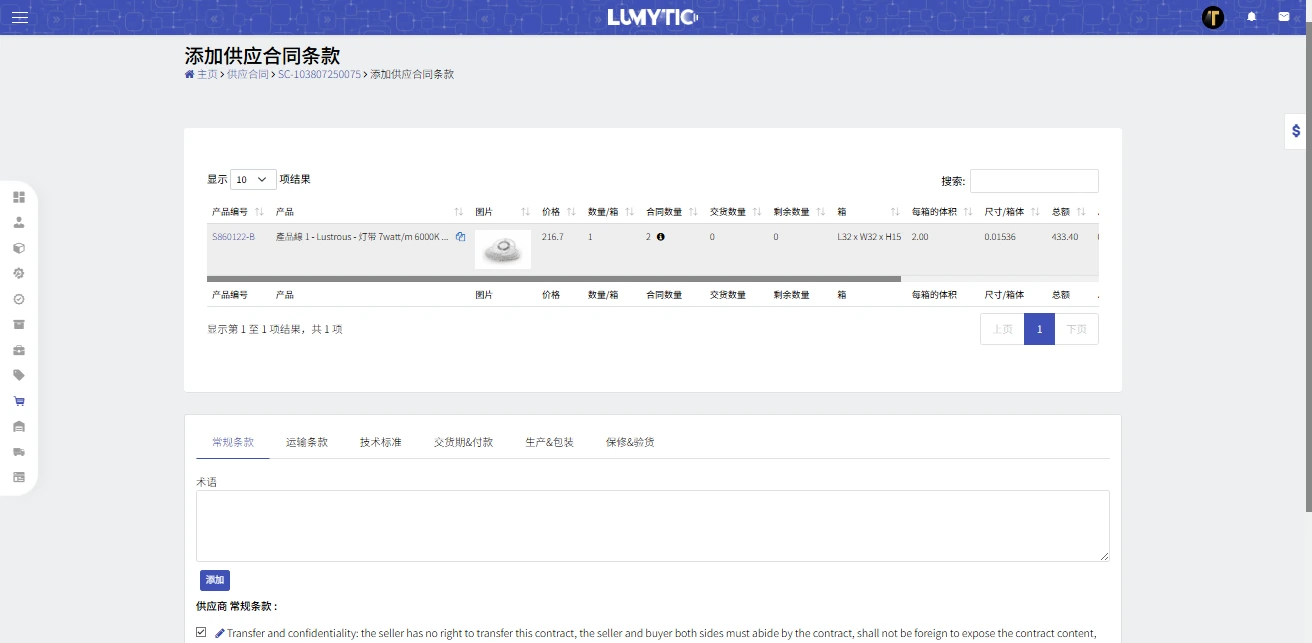
Task: Click the price tag sidebar icon
Action: (x=19, y=375)
